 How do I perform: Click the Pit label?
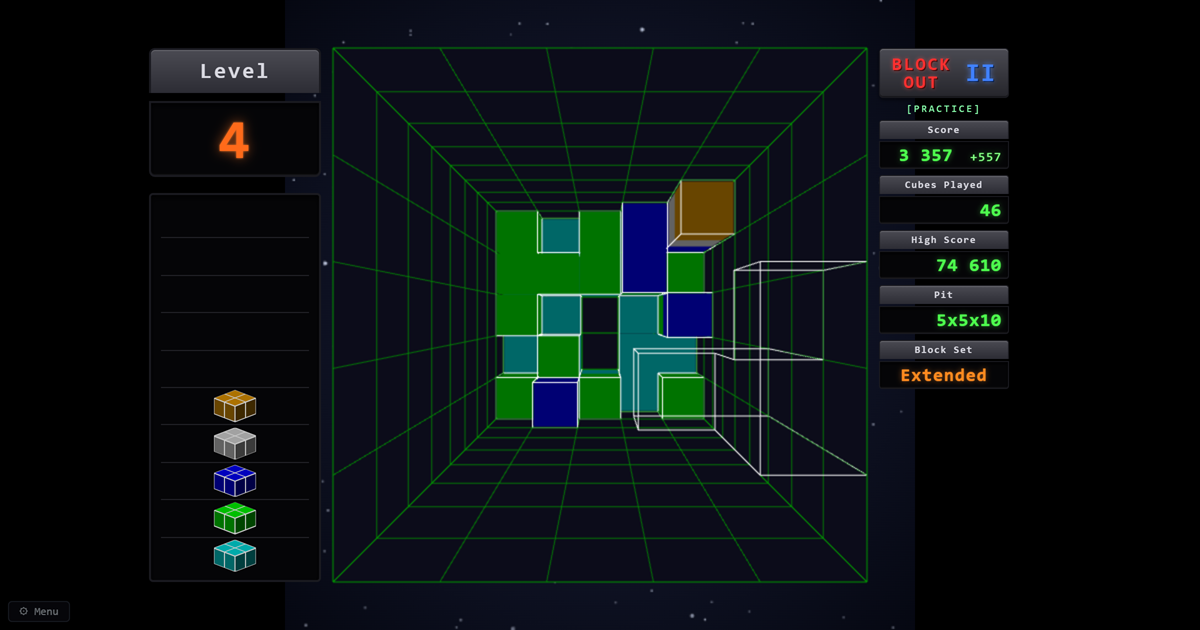pyautogui.click(x=944, y=295)
